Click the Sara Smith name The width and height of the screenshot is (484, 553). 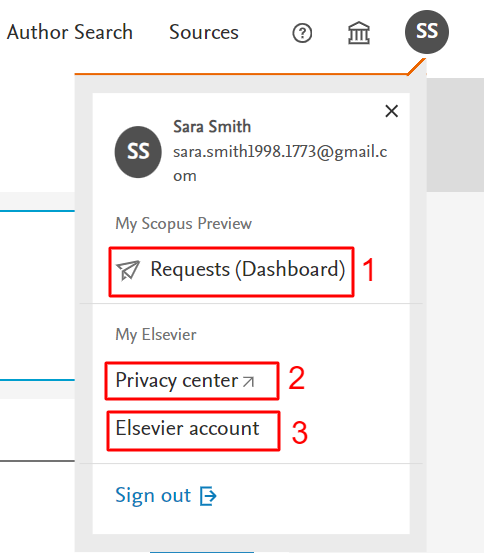pyautogui.click(x=212, y=127)
